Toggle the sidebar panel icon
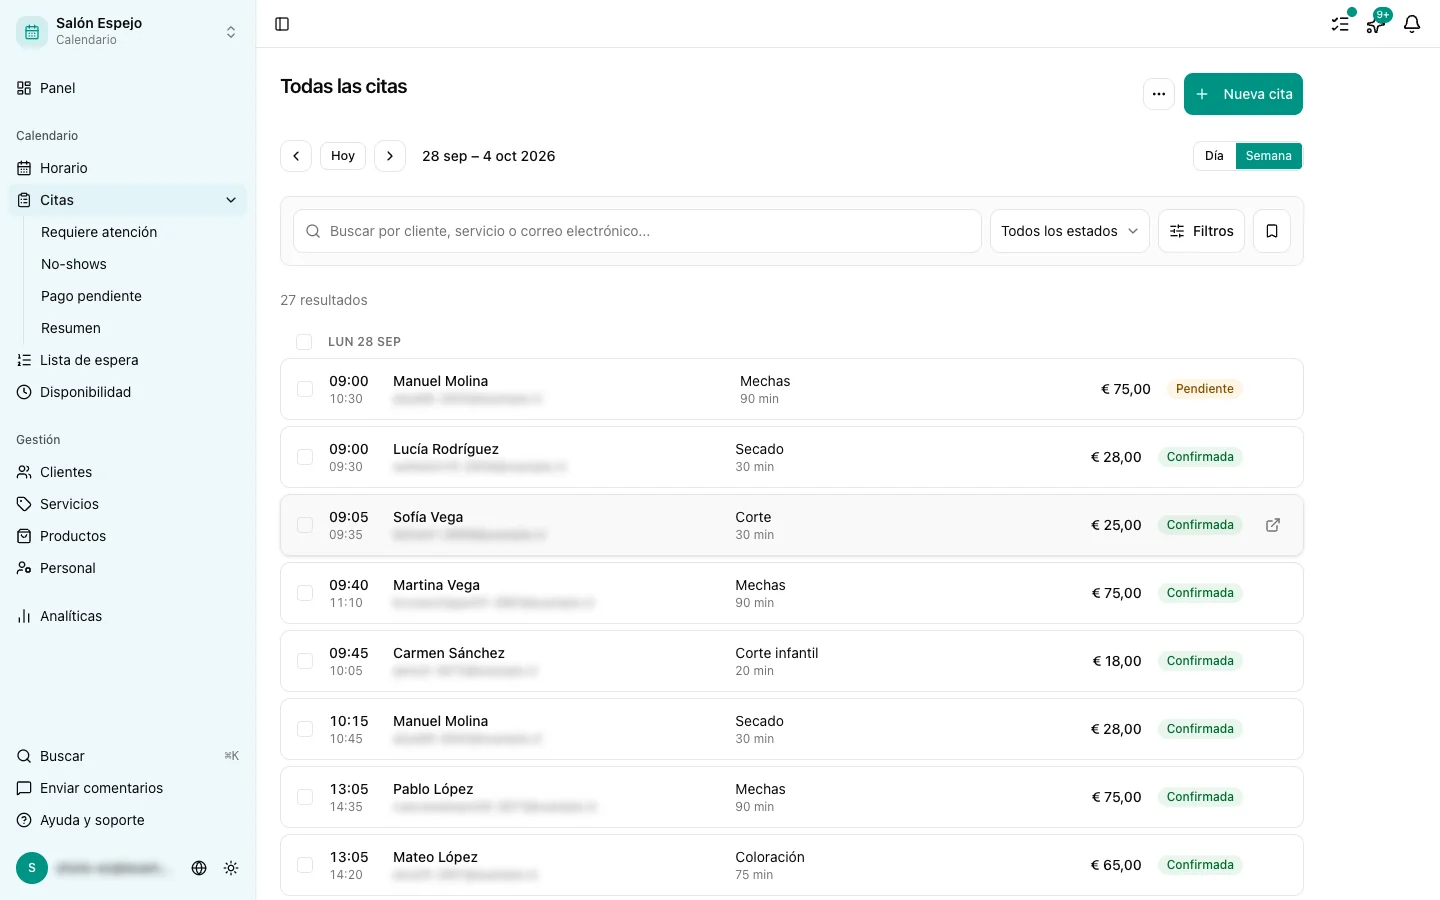This screenshot has width=1440, height=900. point(282,24)
